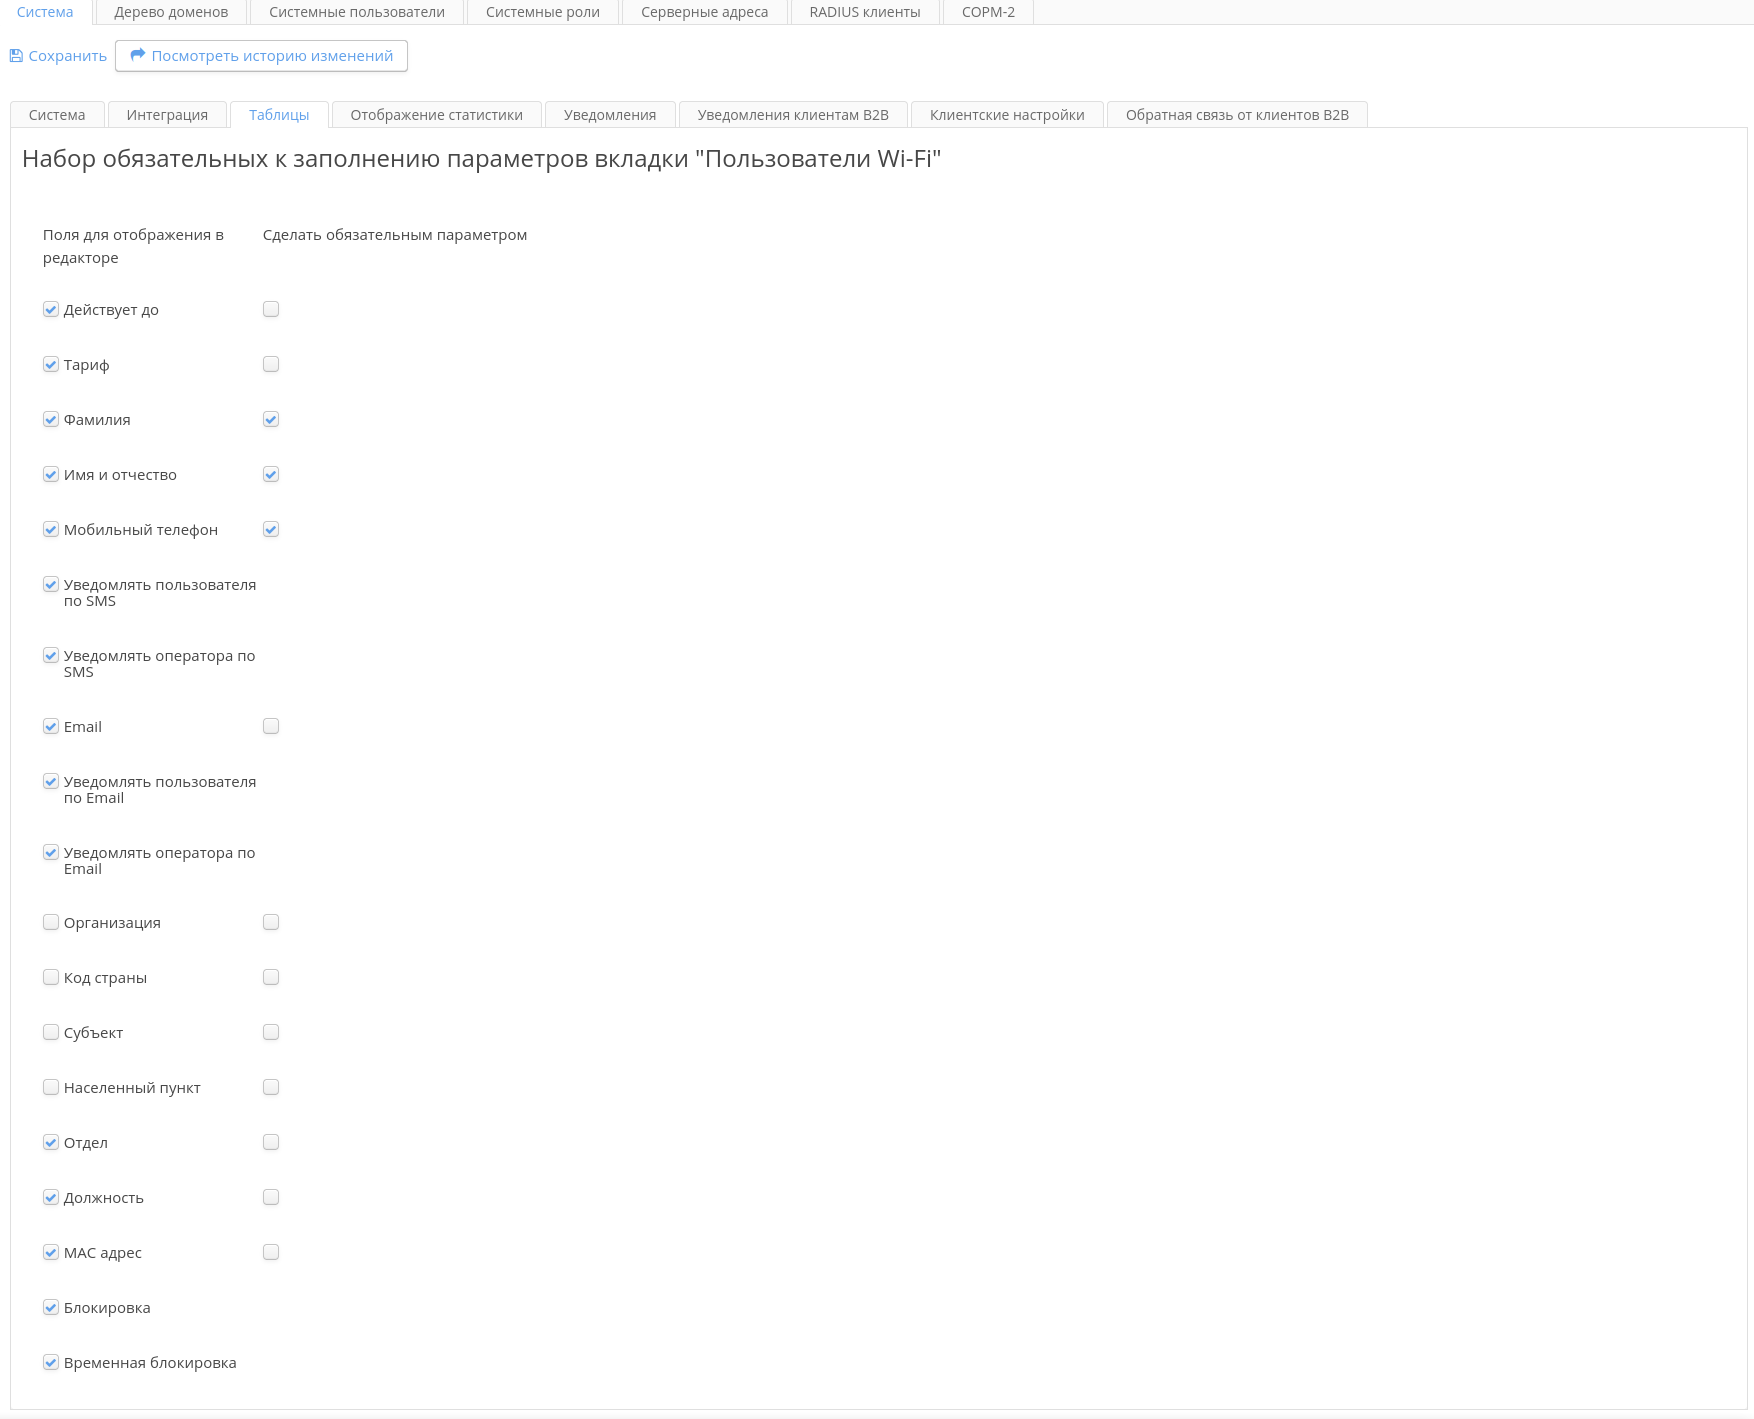Viewport: 1754px width, 1419px height.
Task: Uncheck the Email display checkbox
Action: tap(51, 727)
